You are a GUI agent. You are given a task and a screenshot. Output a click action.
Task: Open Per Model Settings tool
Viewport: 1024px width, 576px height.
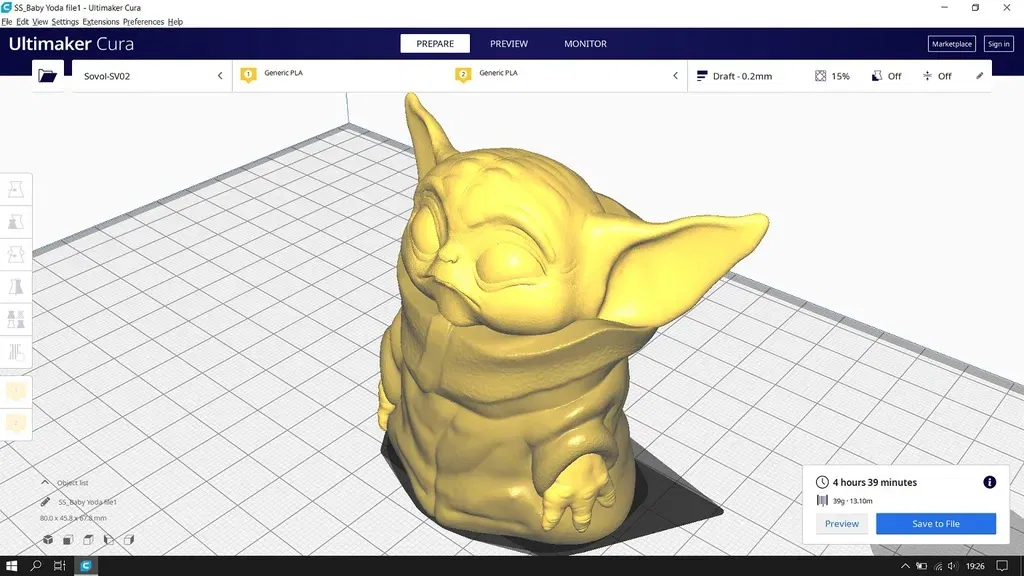pos(15,320)
